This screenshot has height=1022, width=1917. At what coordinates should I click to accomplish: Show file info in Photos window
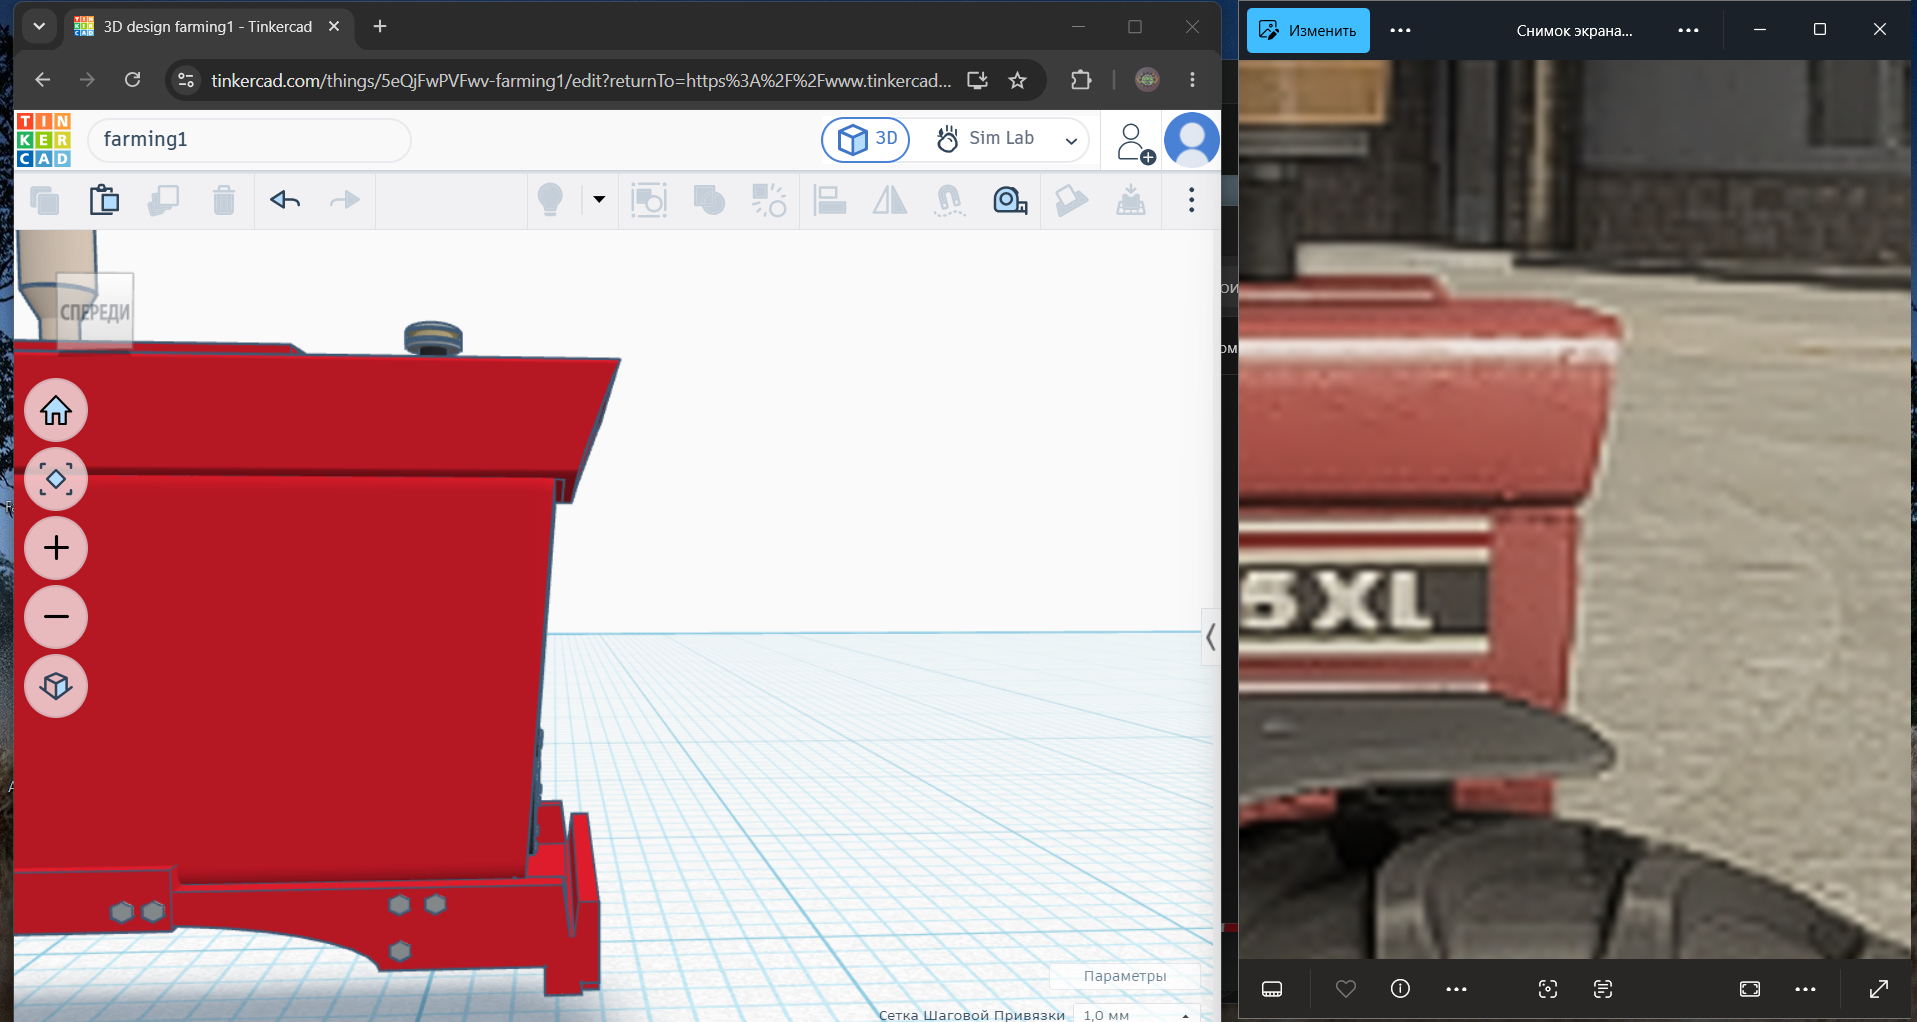pos(1400,989)
